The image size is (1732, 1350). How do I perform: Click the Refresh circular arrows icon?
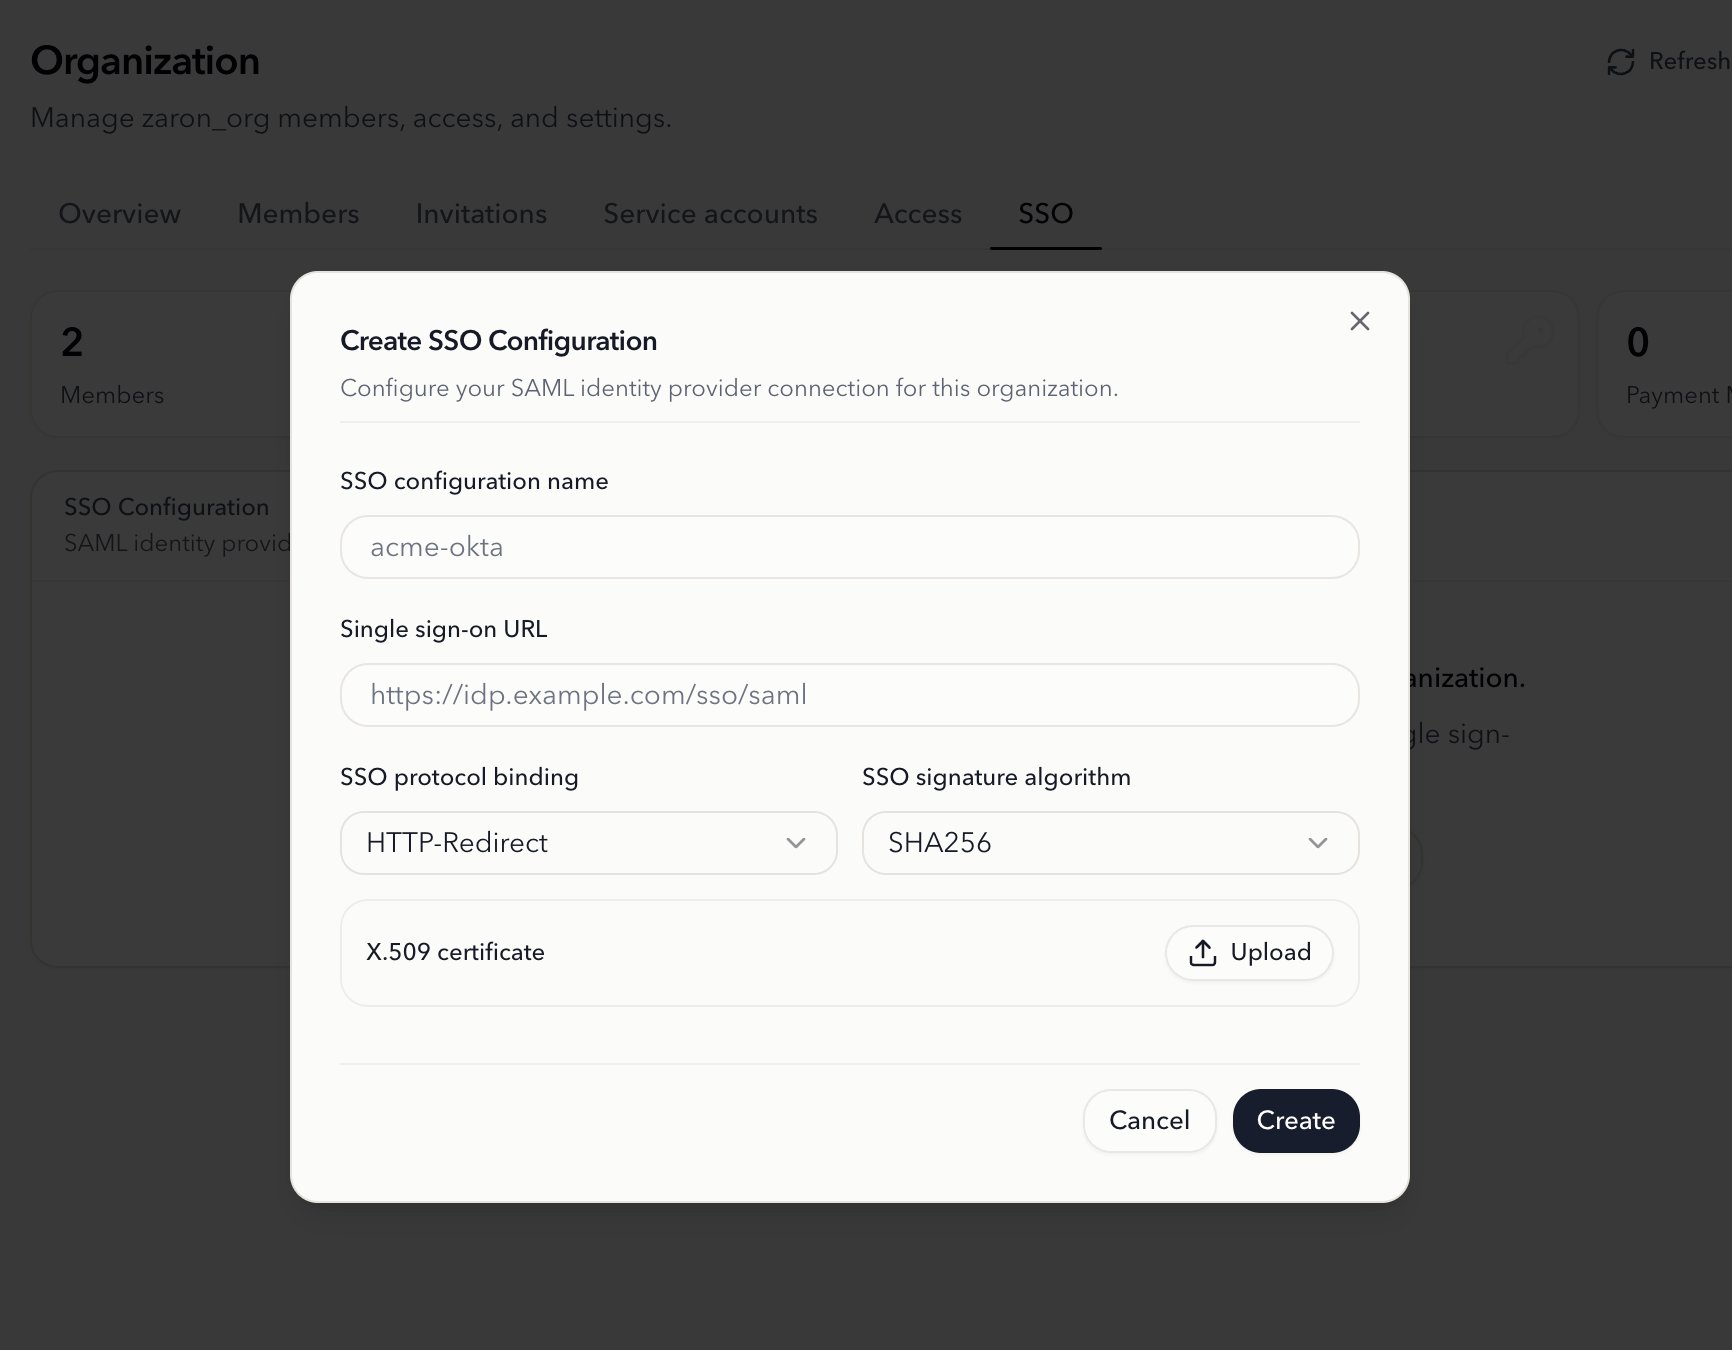pyautogui.click(x=1620, y=62)
